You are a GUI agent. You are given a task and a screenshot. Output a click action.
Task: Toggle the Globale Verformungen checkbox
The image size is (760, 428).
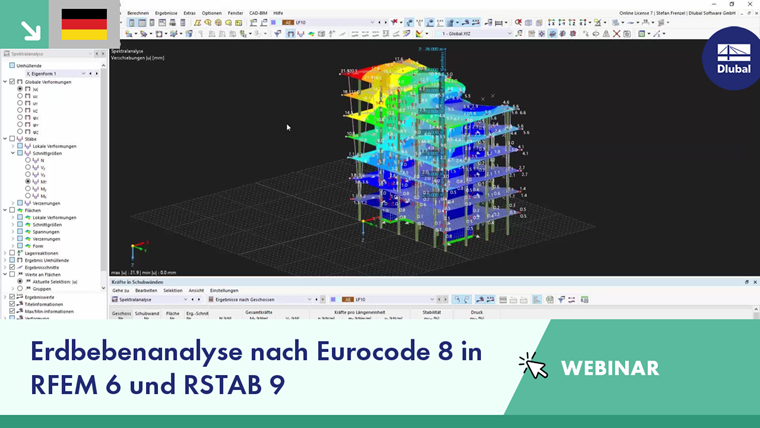tap(12, 82)
